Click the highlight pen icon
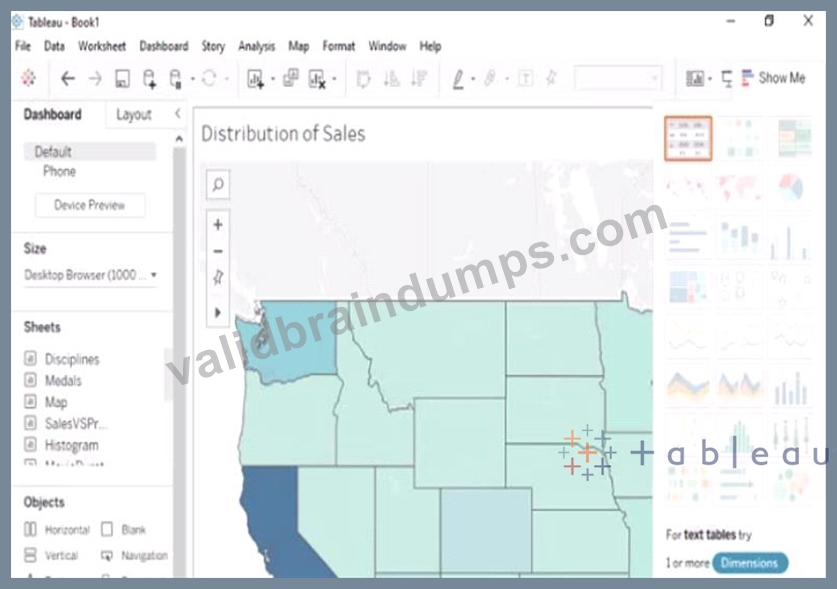The width and height of the screenshot is (837, 589). coord(458,80)
